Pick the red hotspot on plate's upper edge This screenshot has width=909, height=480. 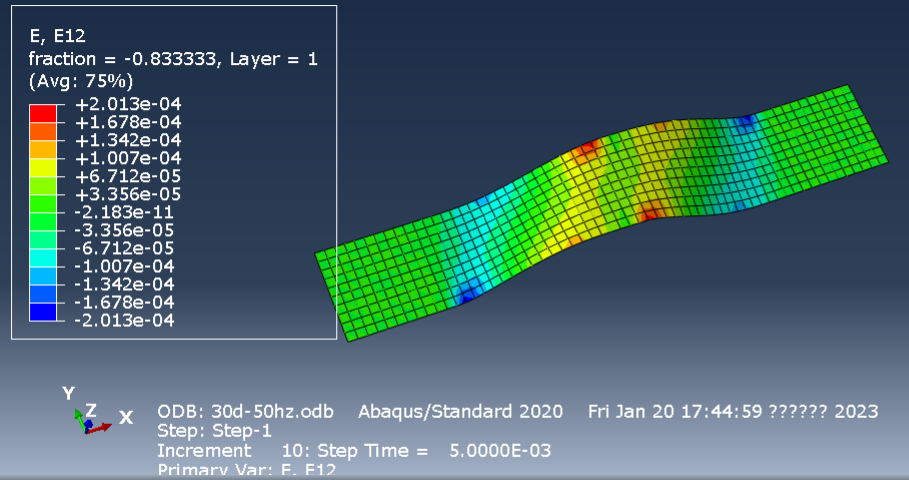[583, 152]
